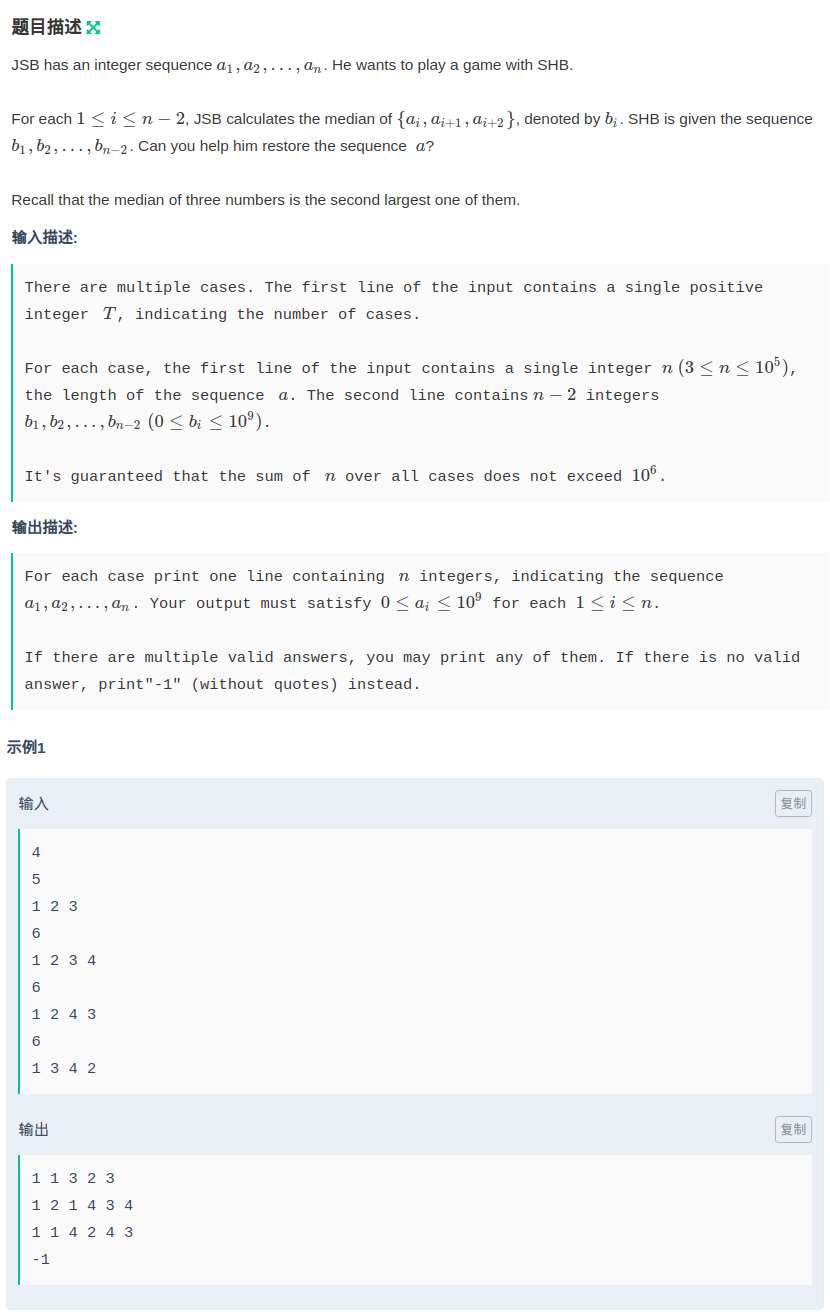The image size is (830, 1316).
Task: Click the 输出 label of the sample
Action: click(33, 1129)
